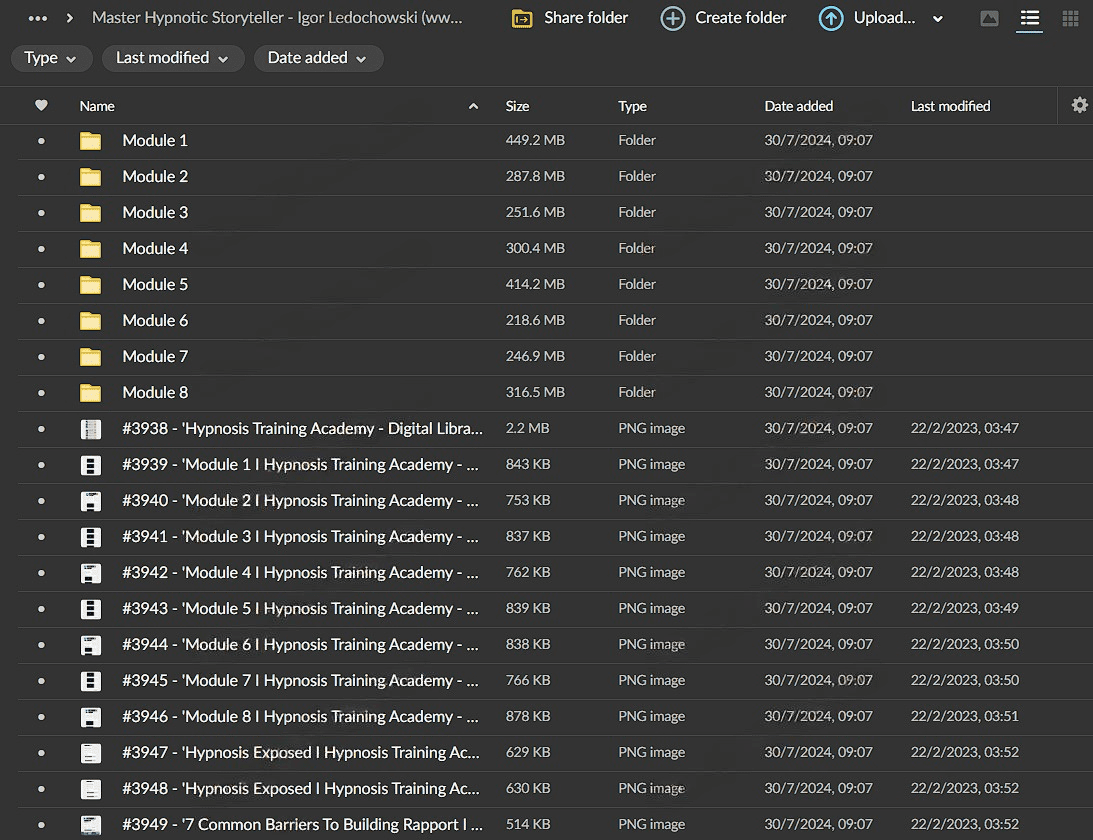Open the Date added filter dropdown
The width and height of the screenshot is (1093, 840).
pyautogui.click(x=318, y=58)
